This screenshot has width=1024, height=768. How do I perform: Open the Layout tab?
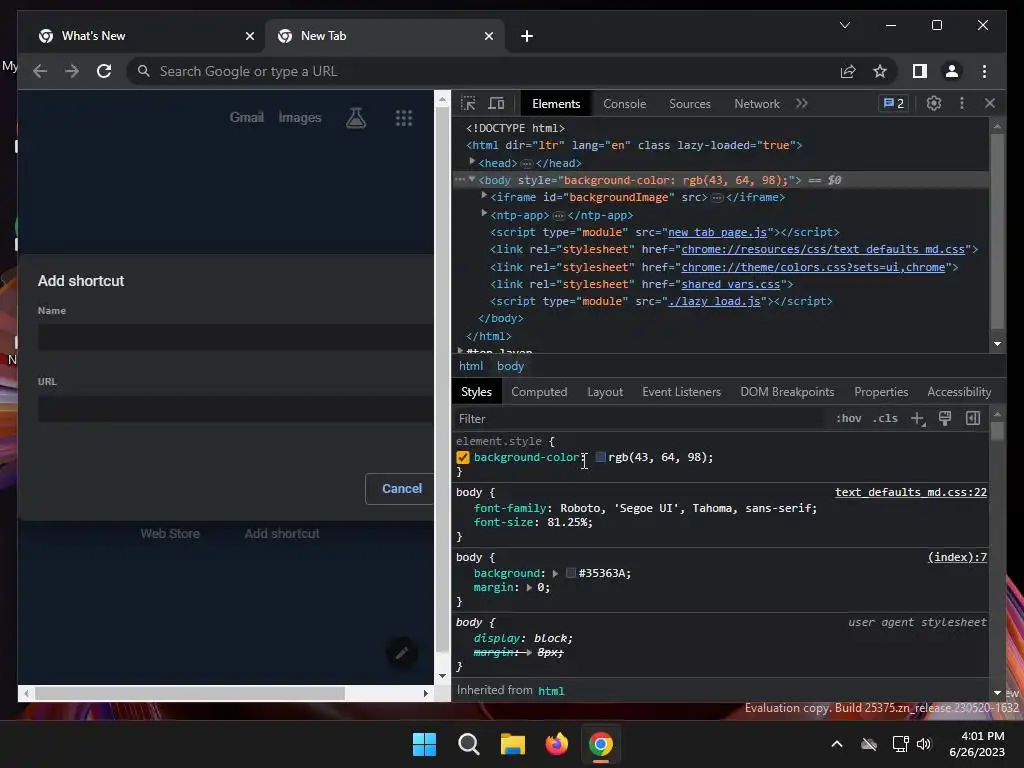click(605, 392)
